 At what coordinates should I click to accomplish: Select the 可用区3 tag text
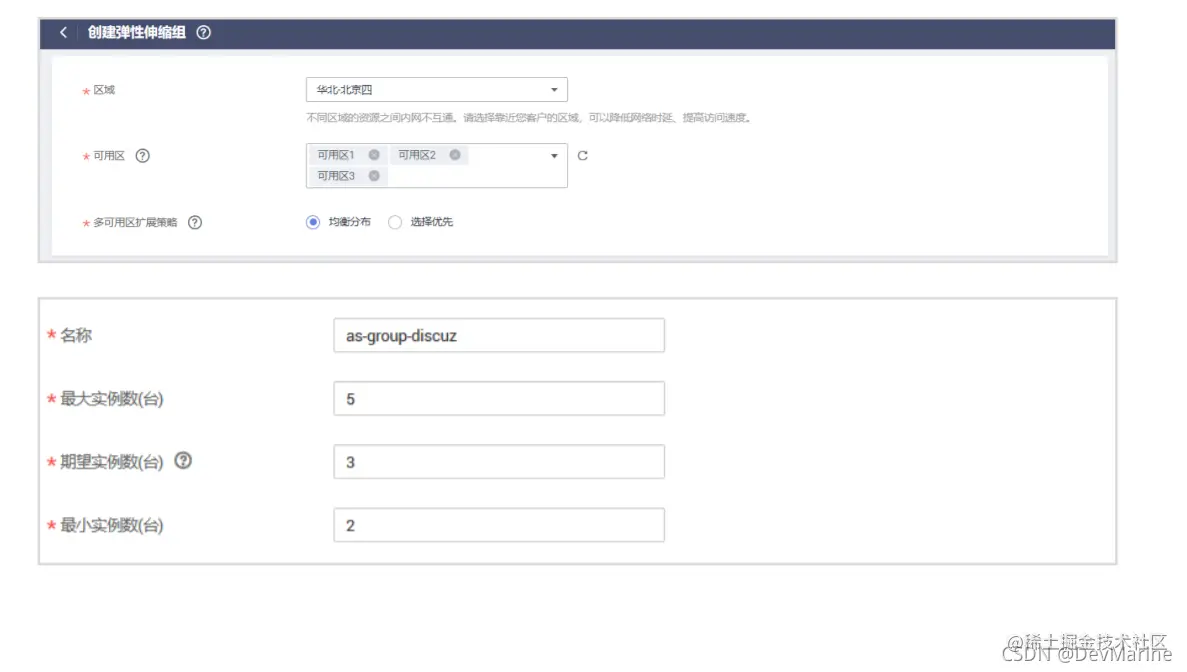[x=335, y=176]
